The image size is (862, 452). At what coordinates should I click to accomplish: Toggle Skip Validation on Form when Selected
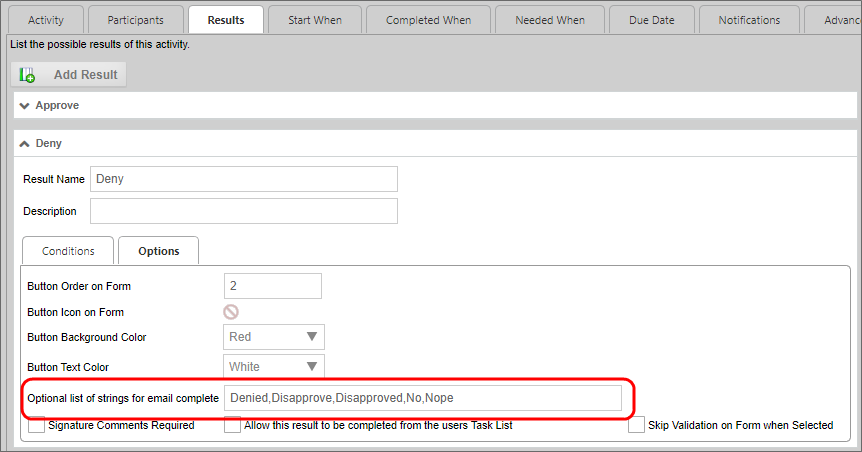(x=636, y=425)
